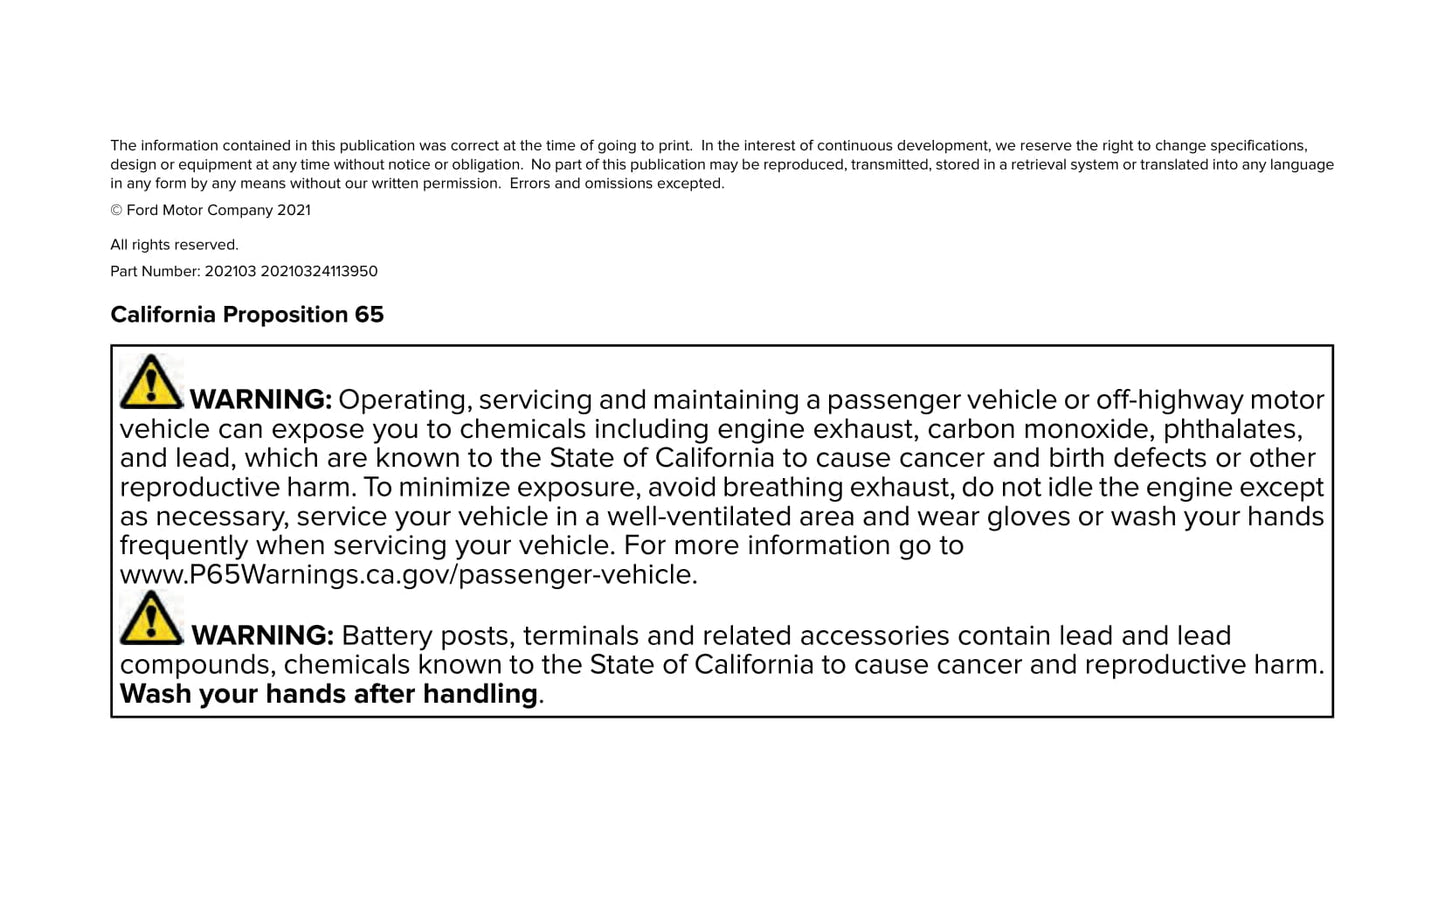
Task: Click the bold WARNING label before 'Operating'
Action: (260, 400)
